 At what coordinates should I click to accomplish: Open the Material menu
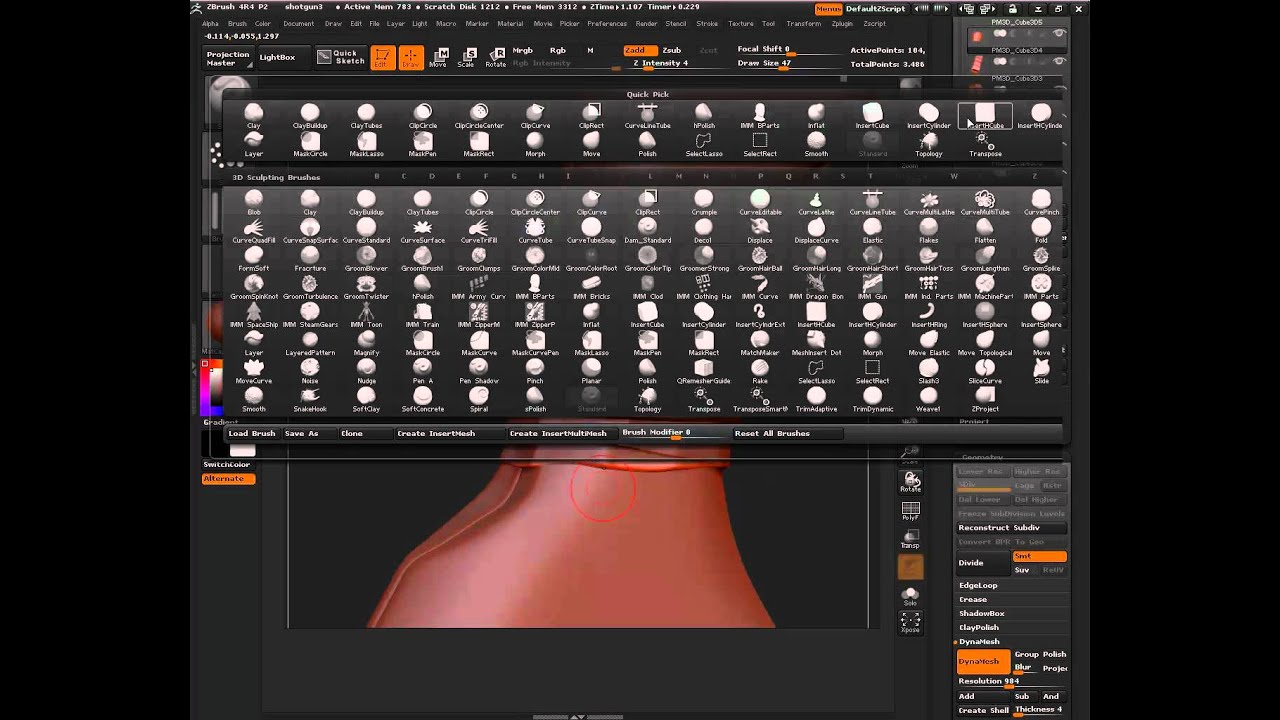pyautogui.click(x=510, y=23)
